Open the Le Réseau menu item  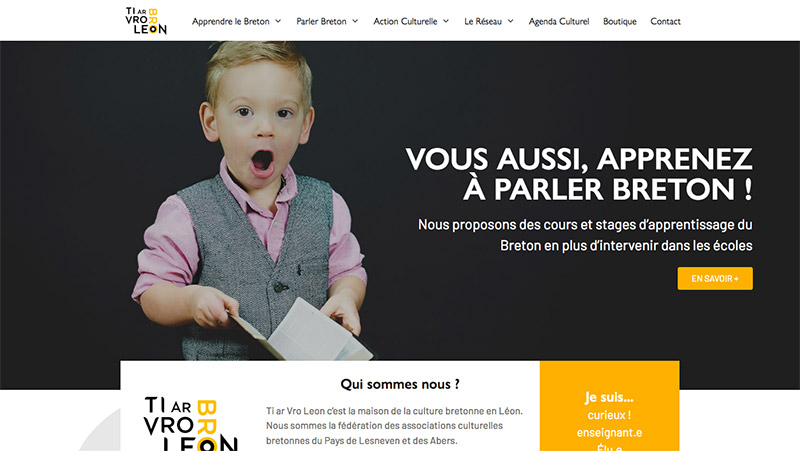coord(483,21)
